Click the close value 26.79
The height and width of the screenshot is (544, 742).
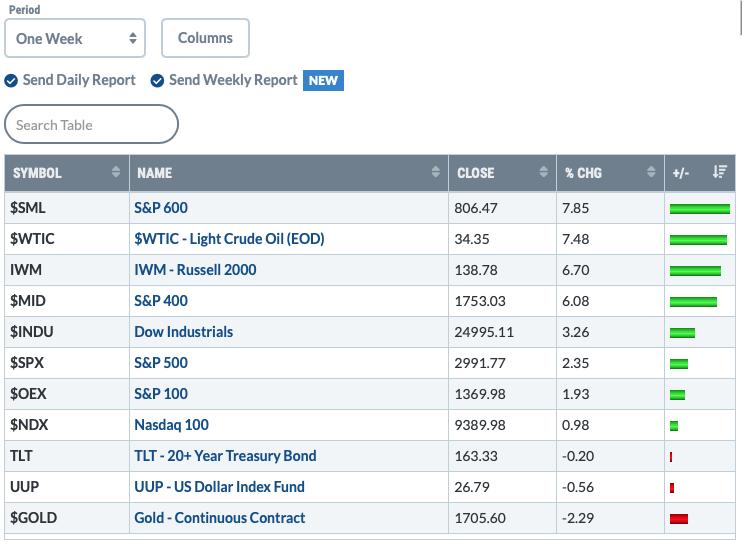(472, 487)
